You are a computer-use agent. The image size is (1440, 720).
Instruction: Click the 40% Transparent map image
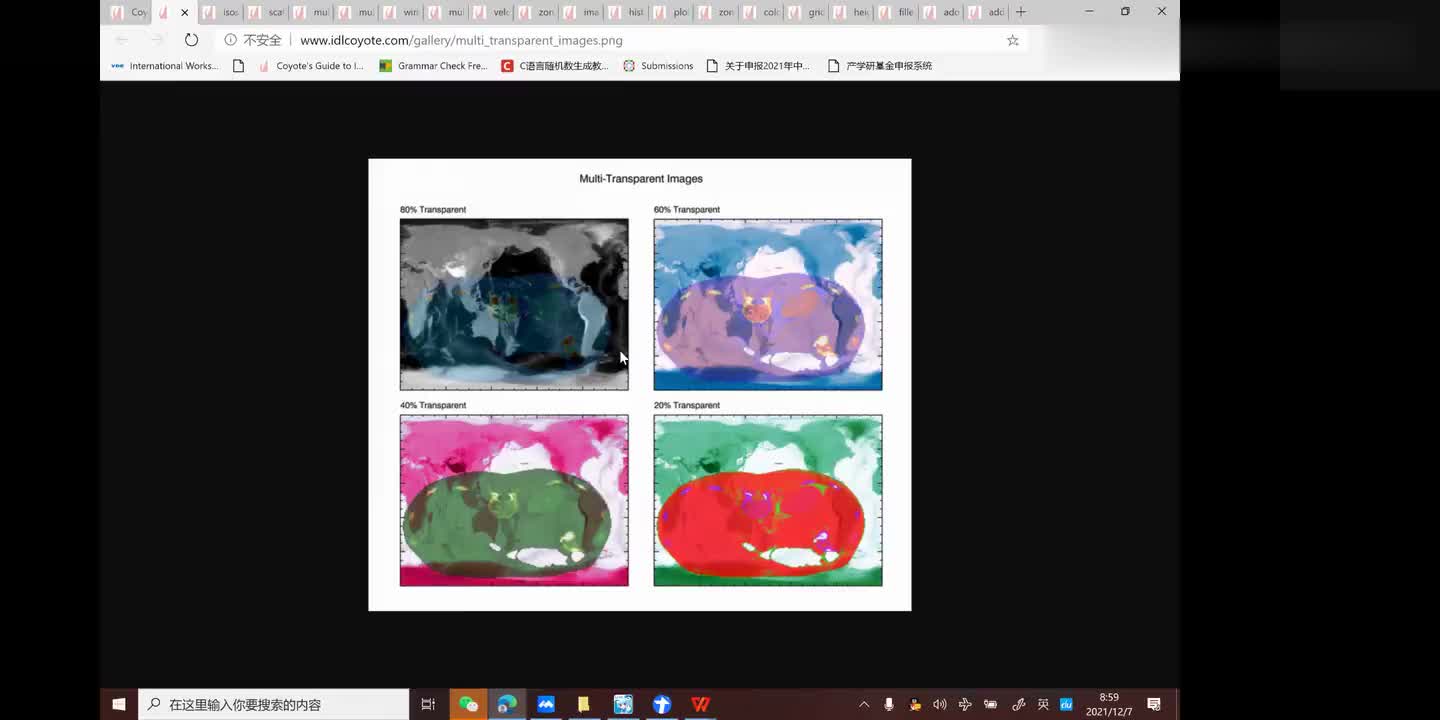(514, 500)
